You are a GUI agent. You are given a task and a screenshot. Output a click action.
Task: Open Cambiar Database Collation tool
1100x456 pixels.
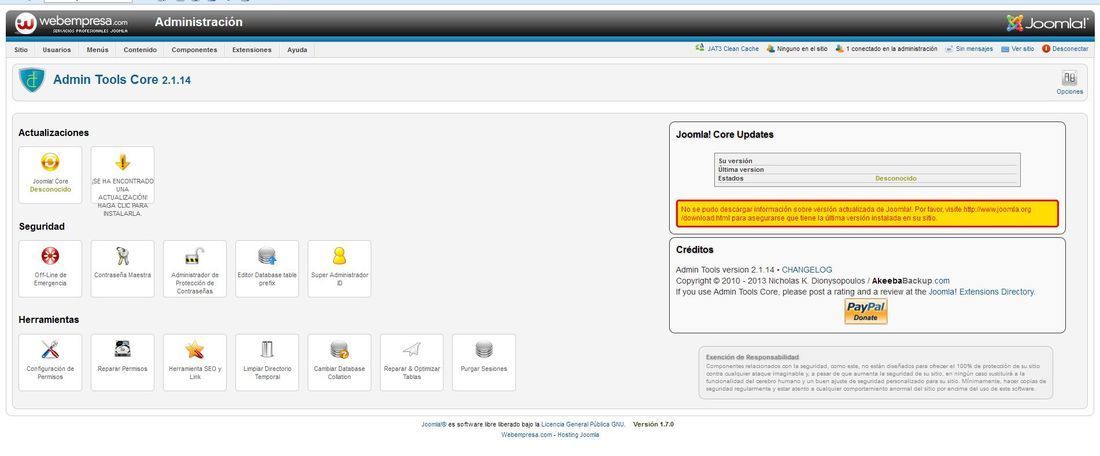pyautogui.click(x=340, y=362)
